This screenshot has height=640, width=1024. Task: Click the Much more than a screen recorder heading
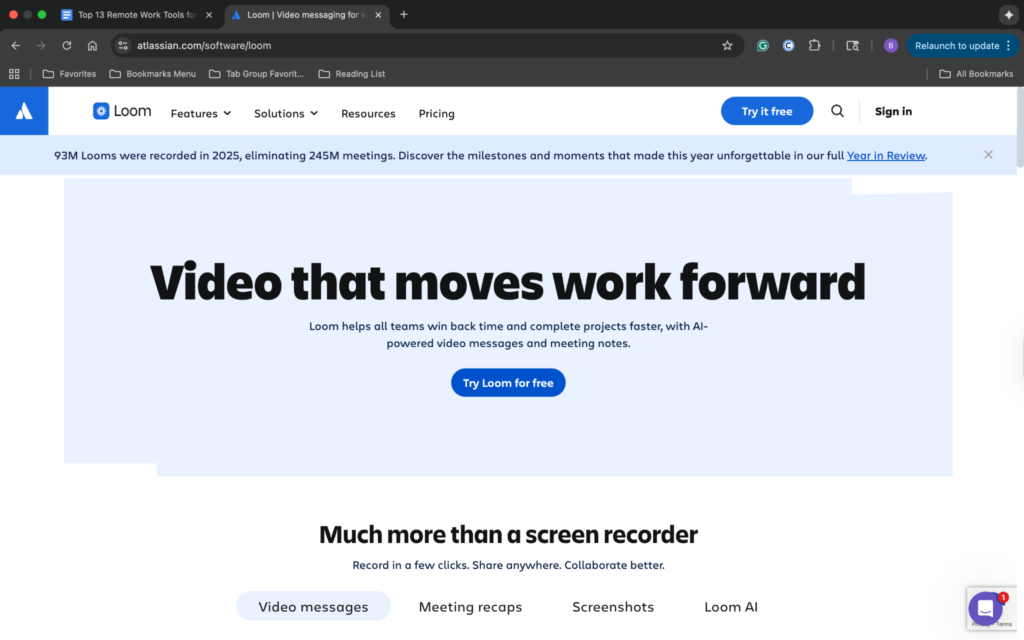(x=508, y=534)
